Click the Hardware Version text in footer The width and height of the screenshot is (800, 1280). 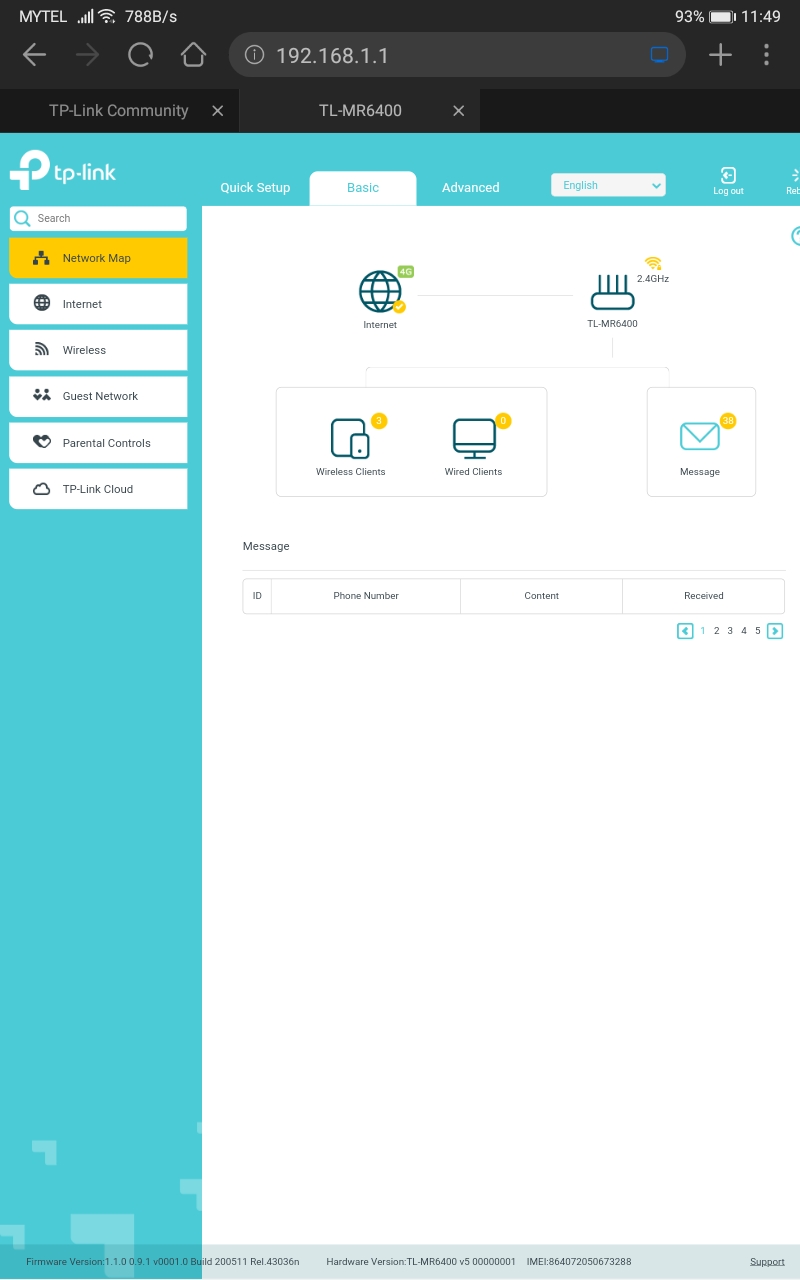point(421,1262)
